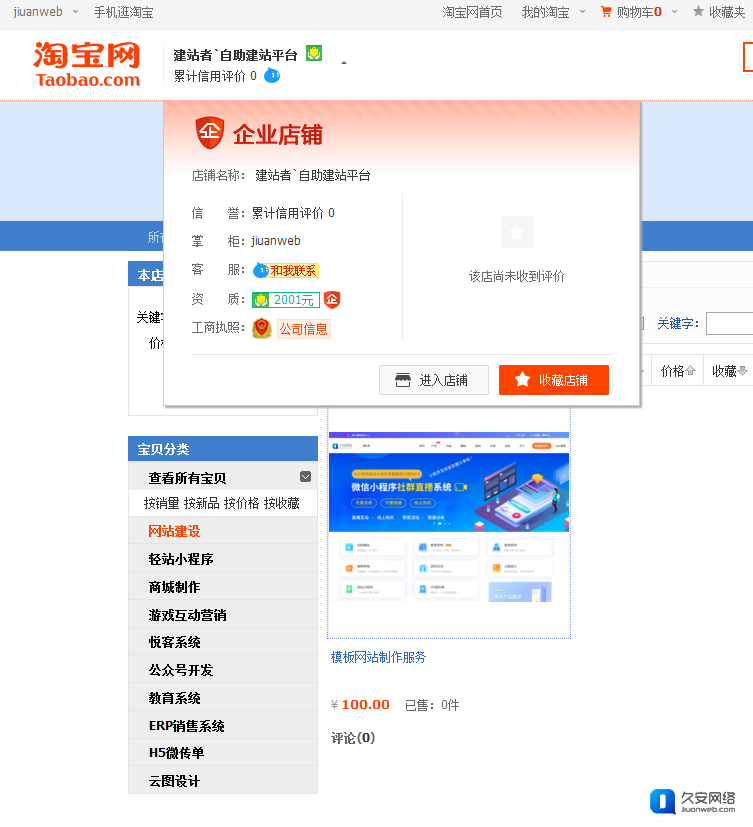The height and width of the screenshot is (827, 753).
Task: Sort by 按销量
Action: pos(161,504)
